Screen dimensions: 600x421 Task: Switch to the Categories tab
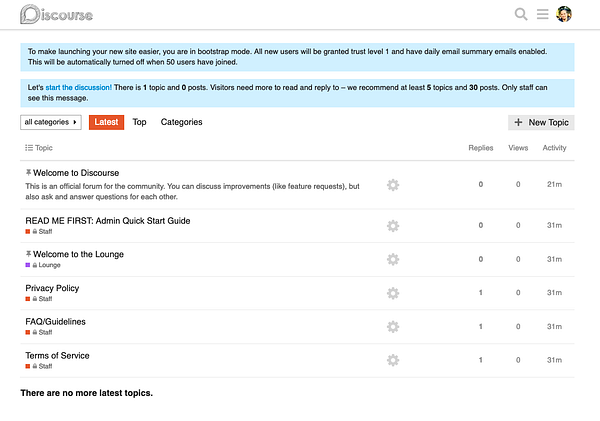point(181,122)
